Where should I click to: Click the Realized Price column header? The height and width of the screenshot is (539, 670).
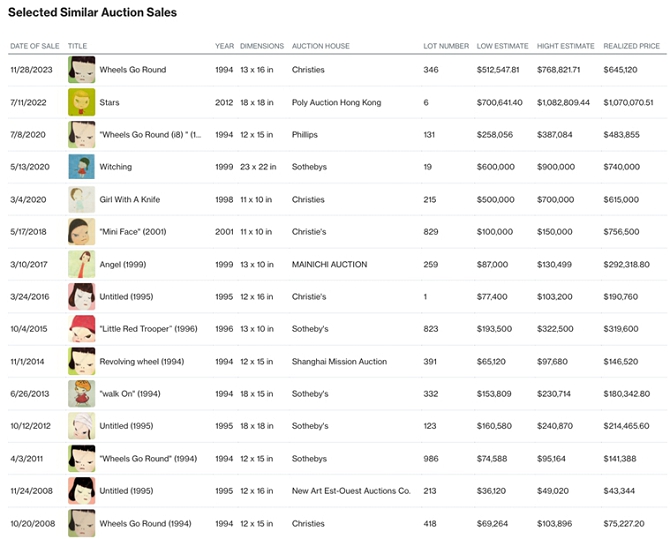coord(631,46)
